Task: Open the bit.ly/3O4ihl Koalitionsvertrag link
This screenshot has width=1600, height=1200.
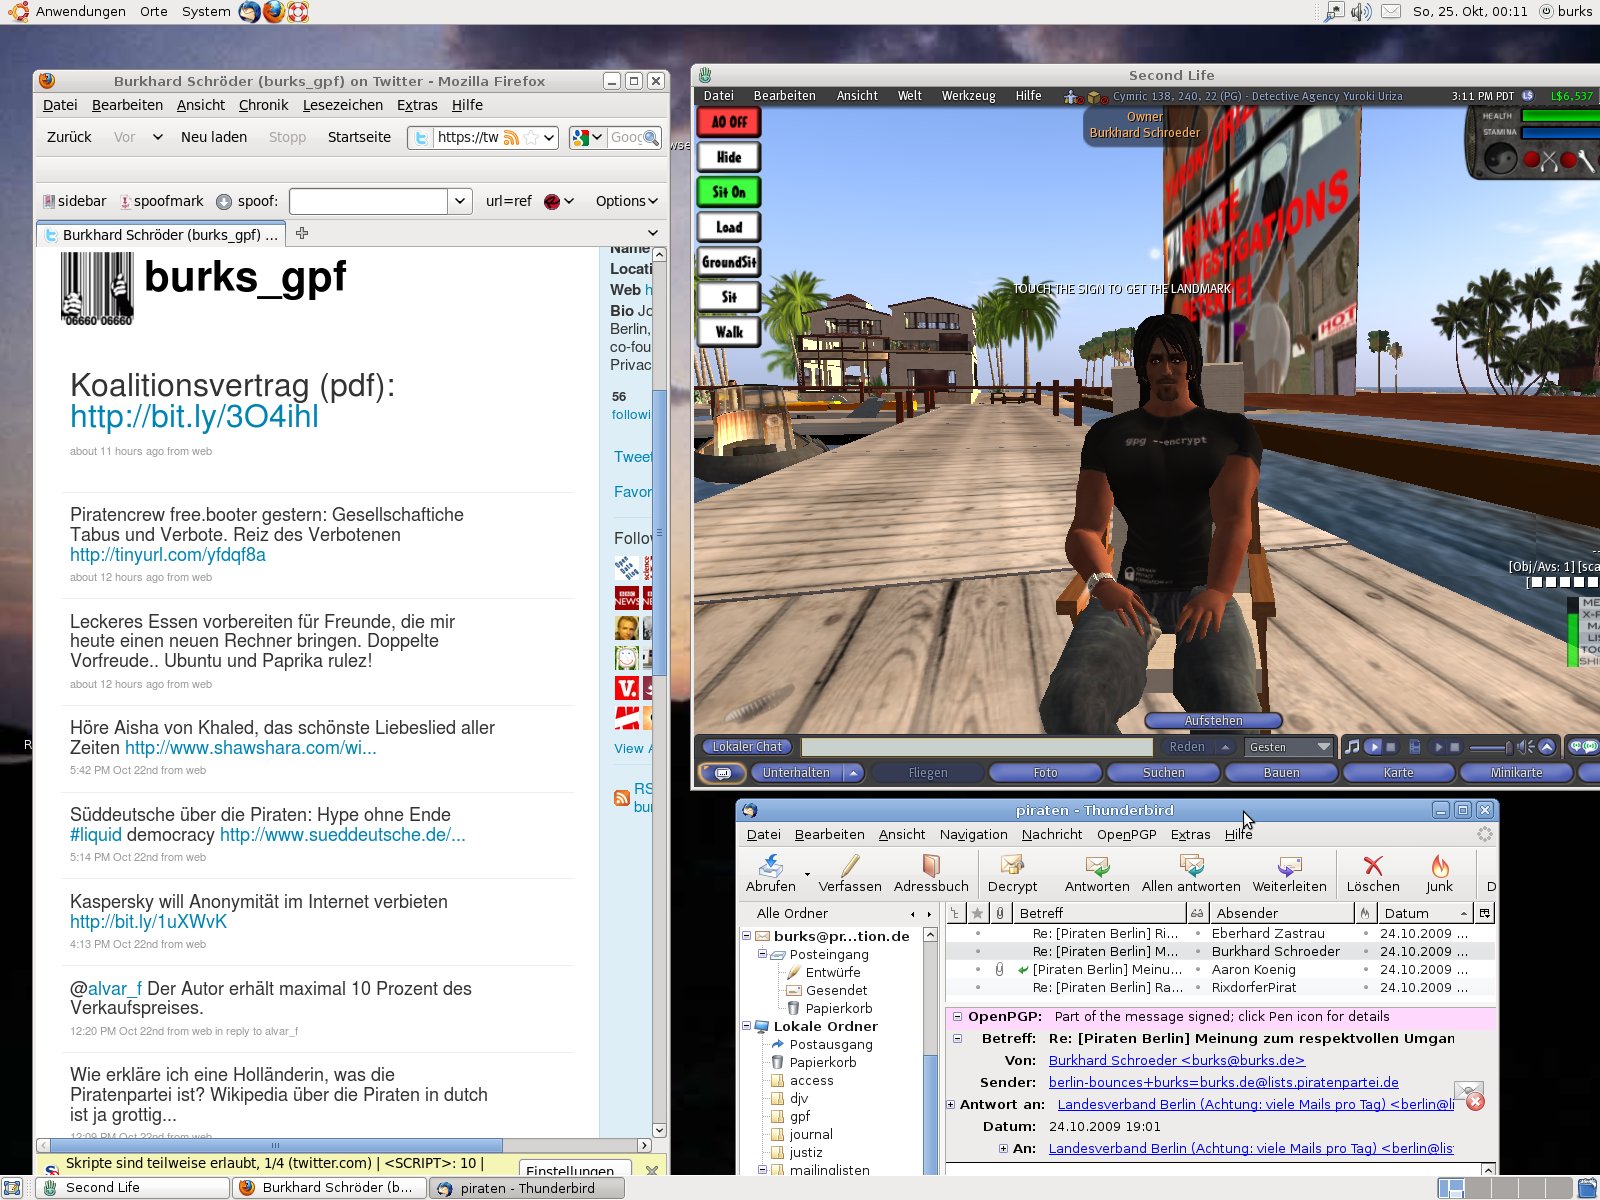Action: point(194,416)
